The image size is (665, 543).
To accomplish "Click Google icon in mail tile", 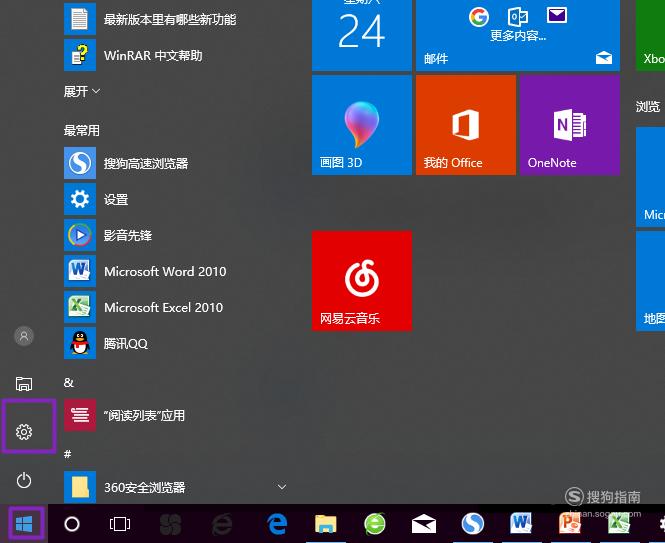I will click(479, 17).
